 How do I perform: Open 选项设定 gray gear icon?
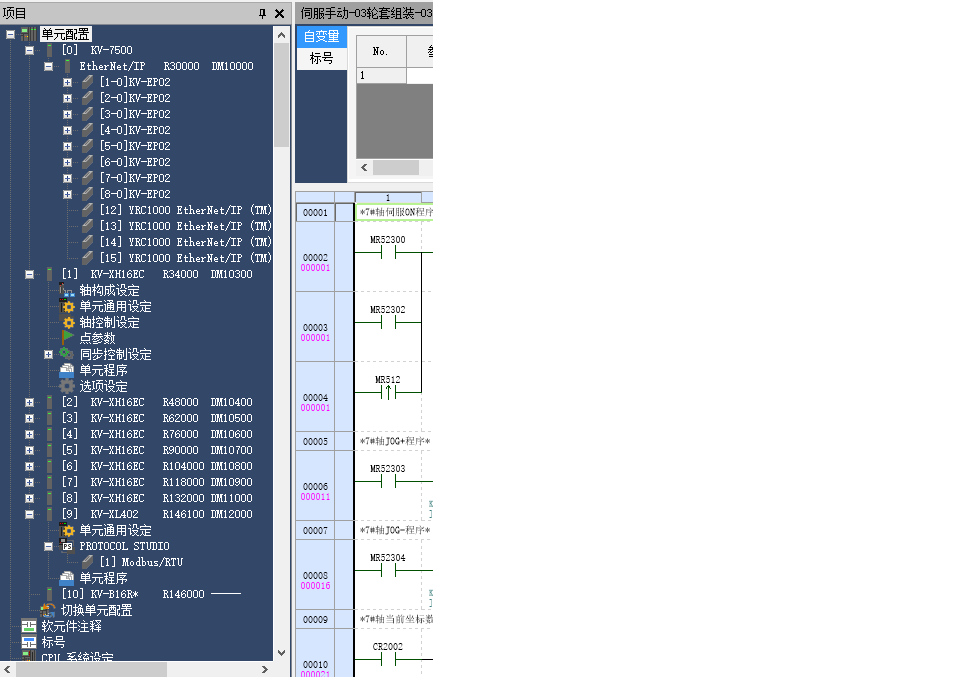coord(67,386)
